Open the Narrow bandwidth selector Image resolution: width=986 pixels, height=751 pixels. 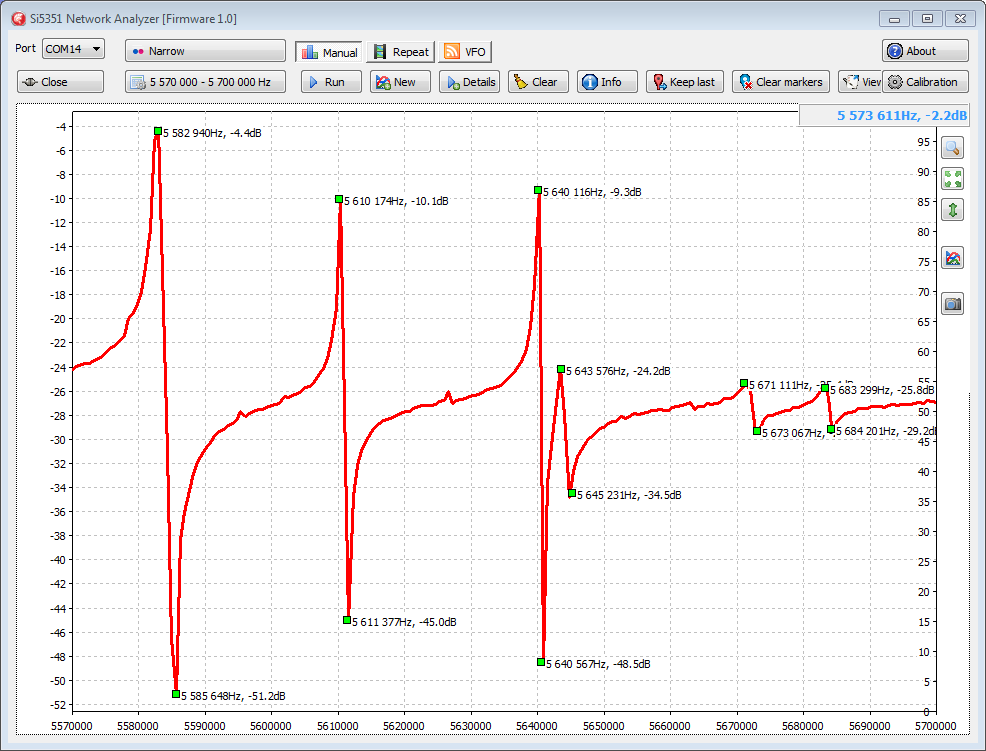(205, 51)
